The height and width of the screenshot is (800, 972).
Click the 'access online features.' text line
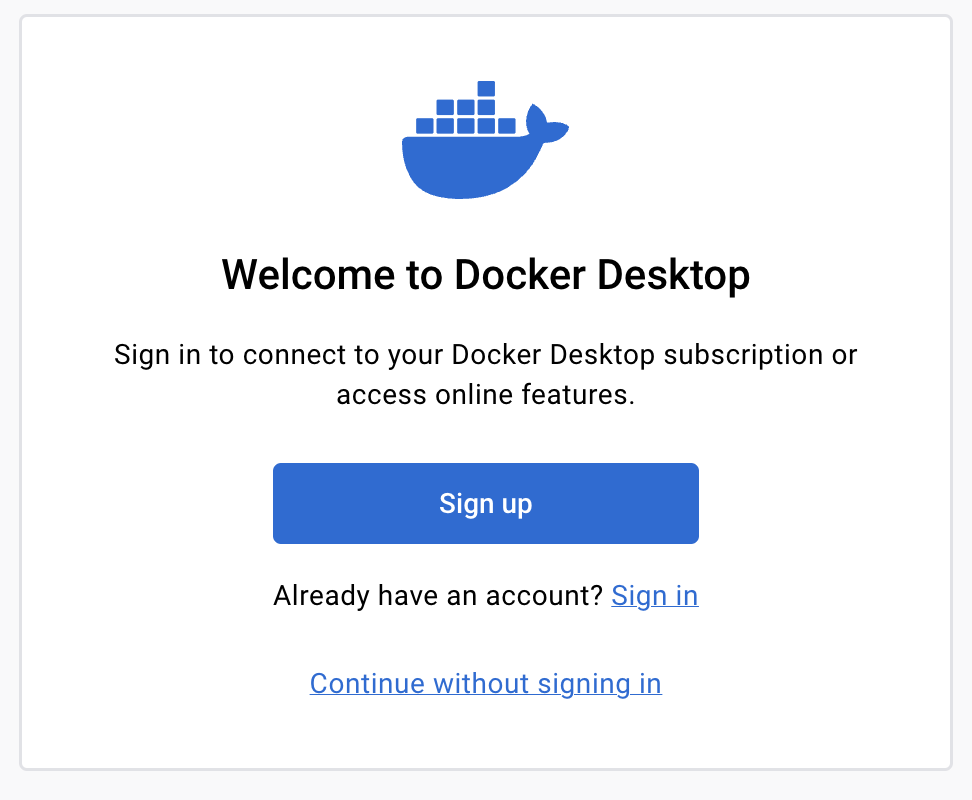485,395
